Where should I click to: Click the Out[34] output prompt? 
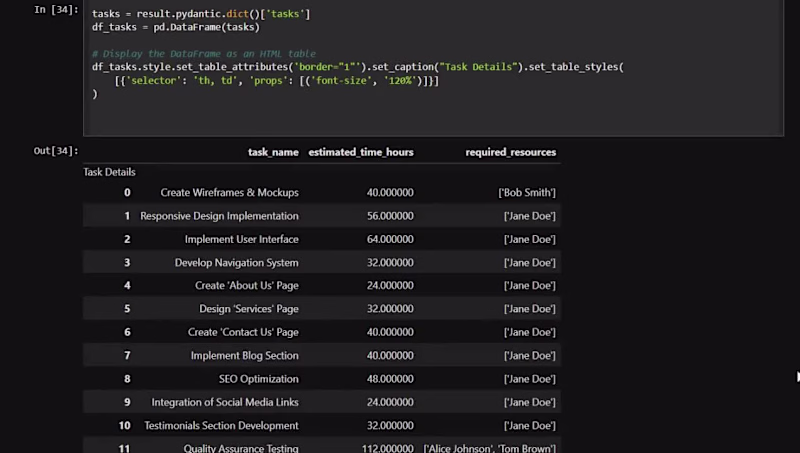[x=55, y=151]
